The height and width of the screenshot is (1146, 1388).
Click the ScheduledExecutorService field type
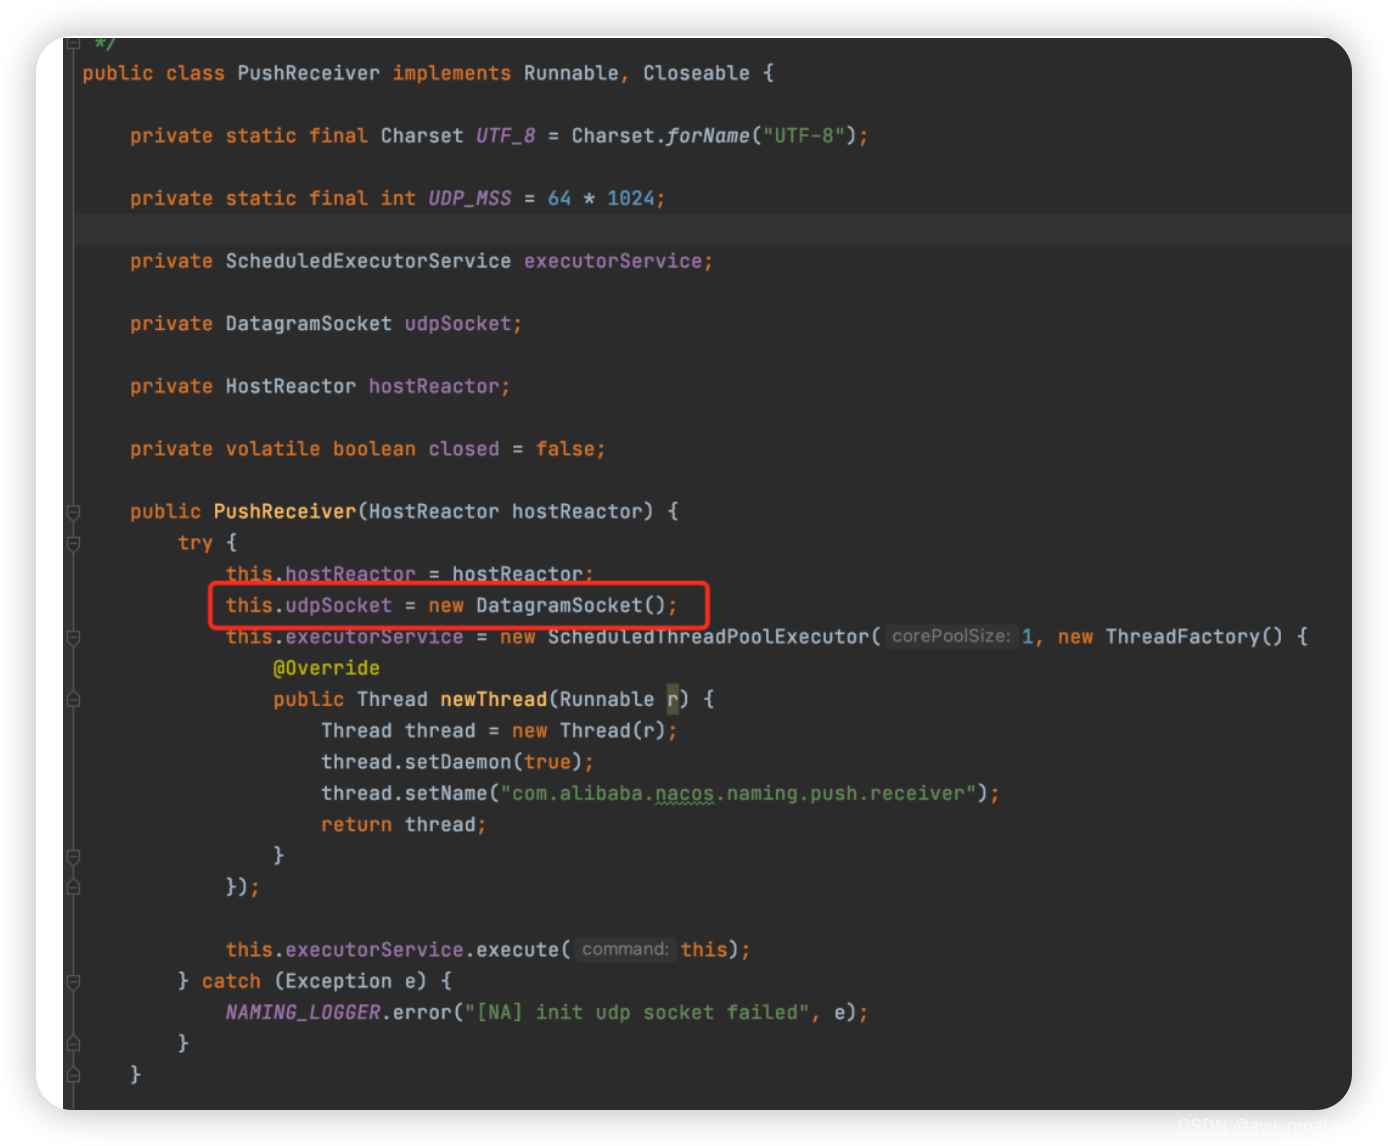pyautogui.click(x=368, y=261)
